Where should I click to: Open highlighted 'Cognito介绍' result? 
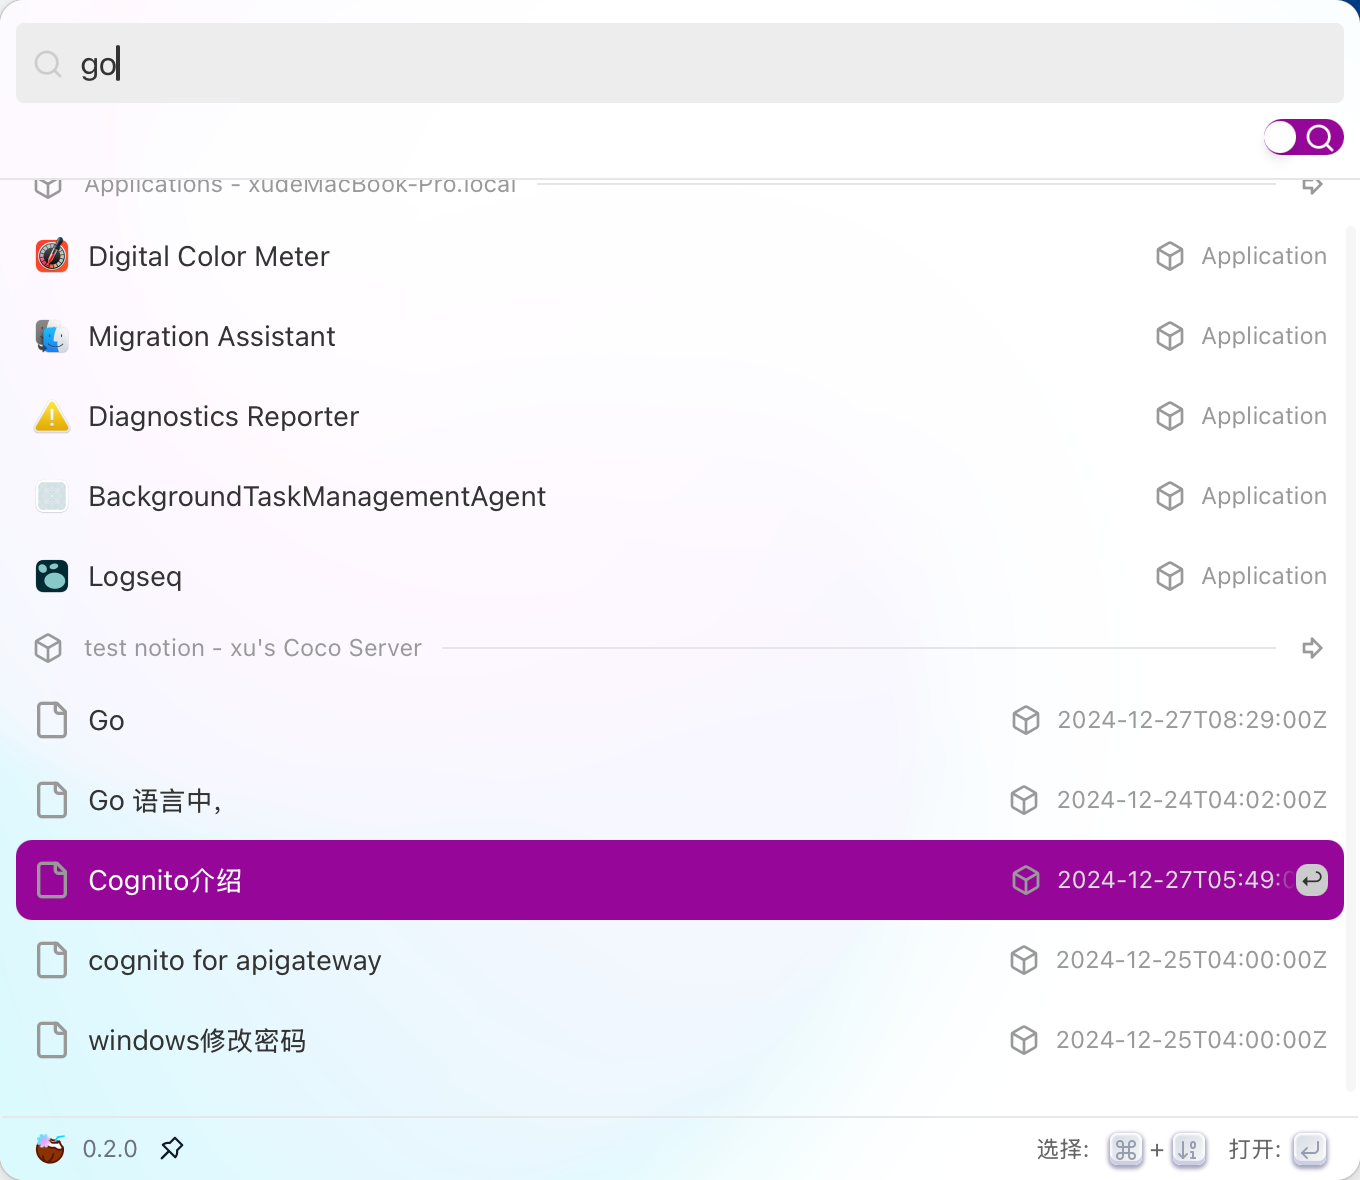tap(680, 880)
